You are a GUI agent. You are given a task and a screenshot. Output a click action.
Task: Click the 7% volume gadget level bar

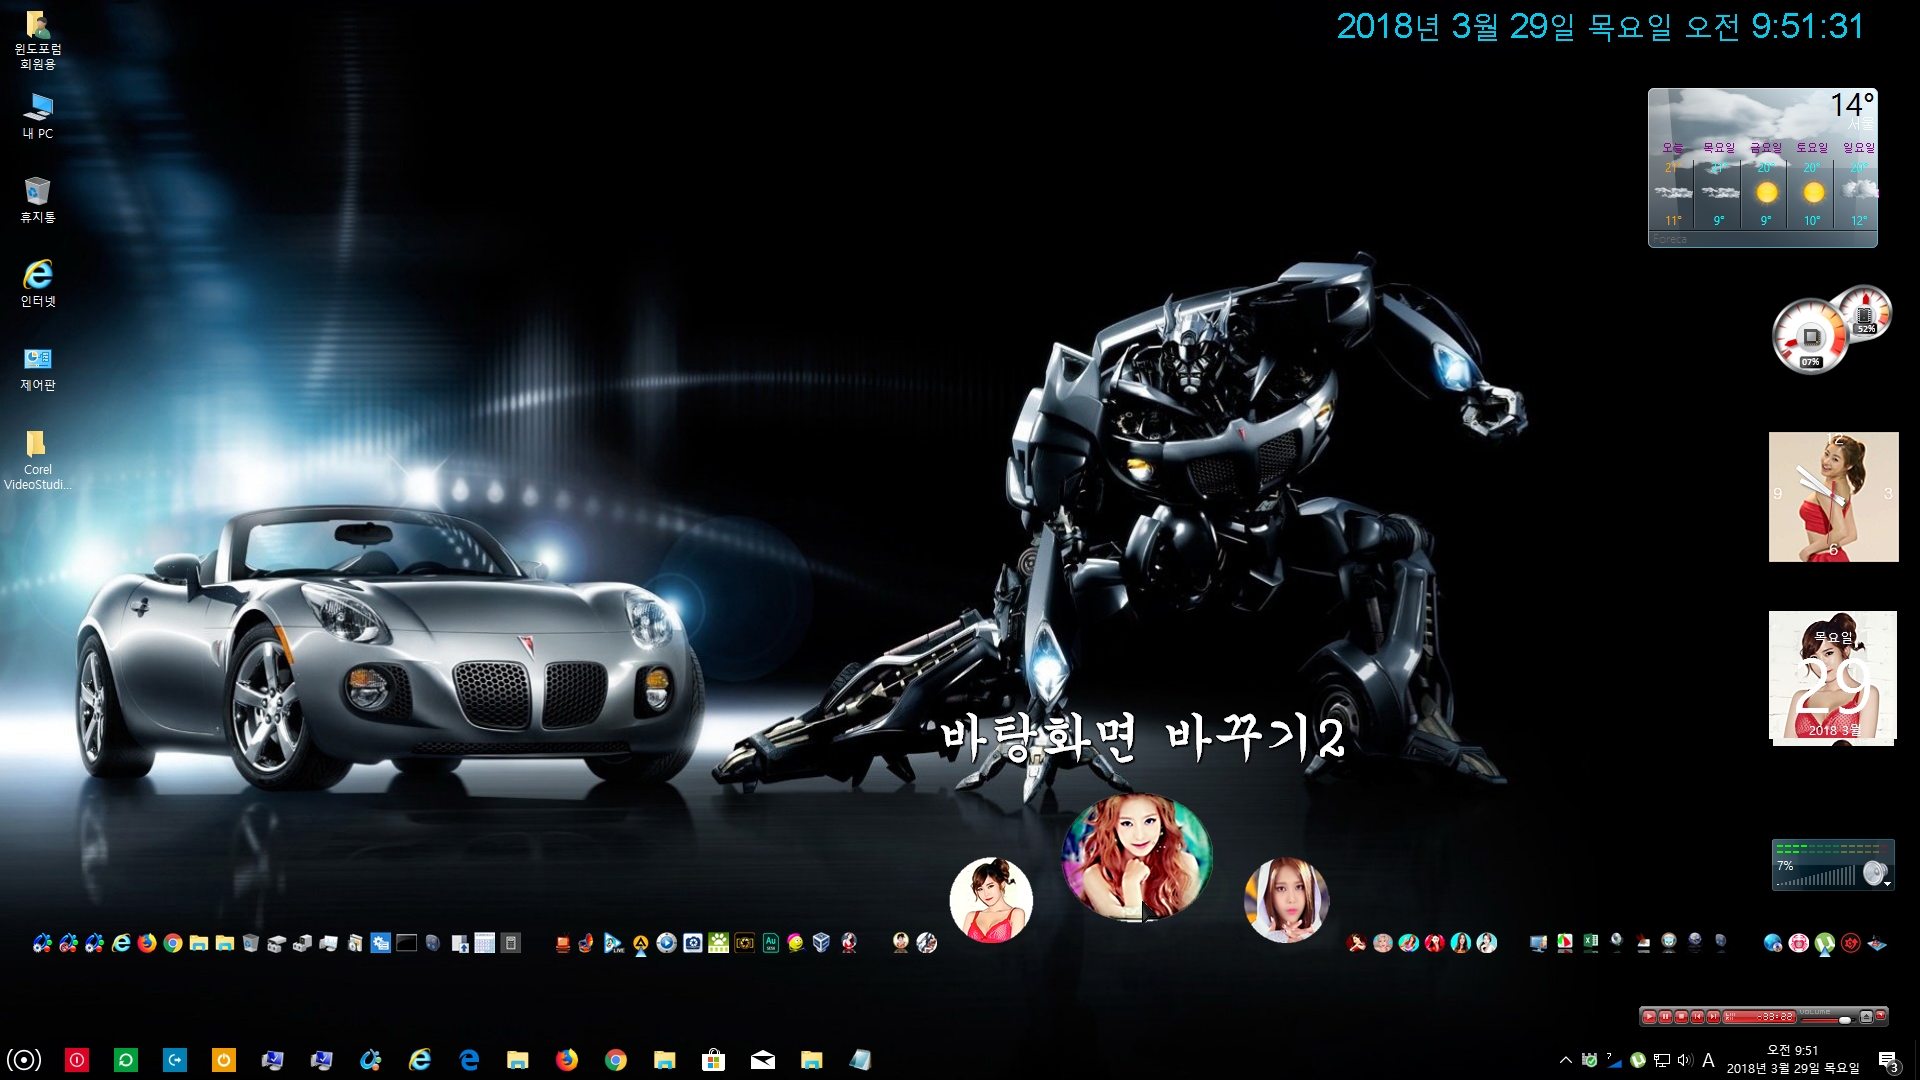tap(1816, 876)
